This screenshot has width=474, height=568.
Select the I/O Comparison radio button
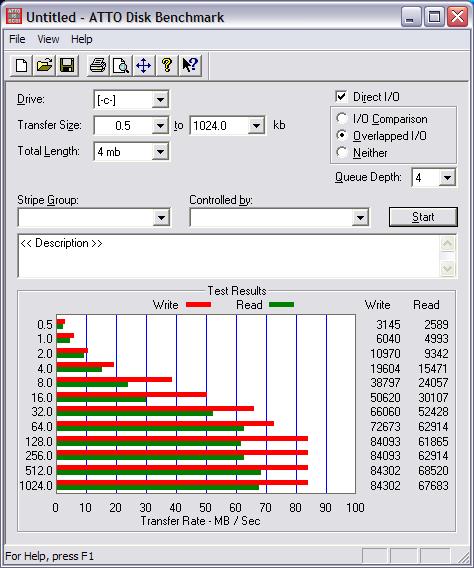(341, 118)
